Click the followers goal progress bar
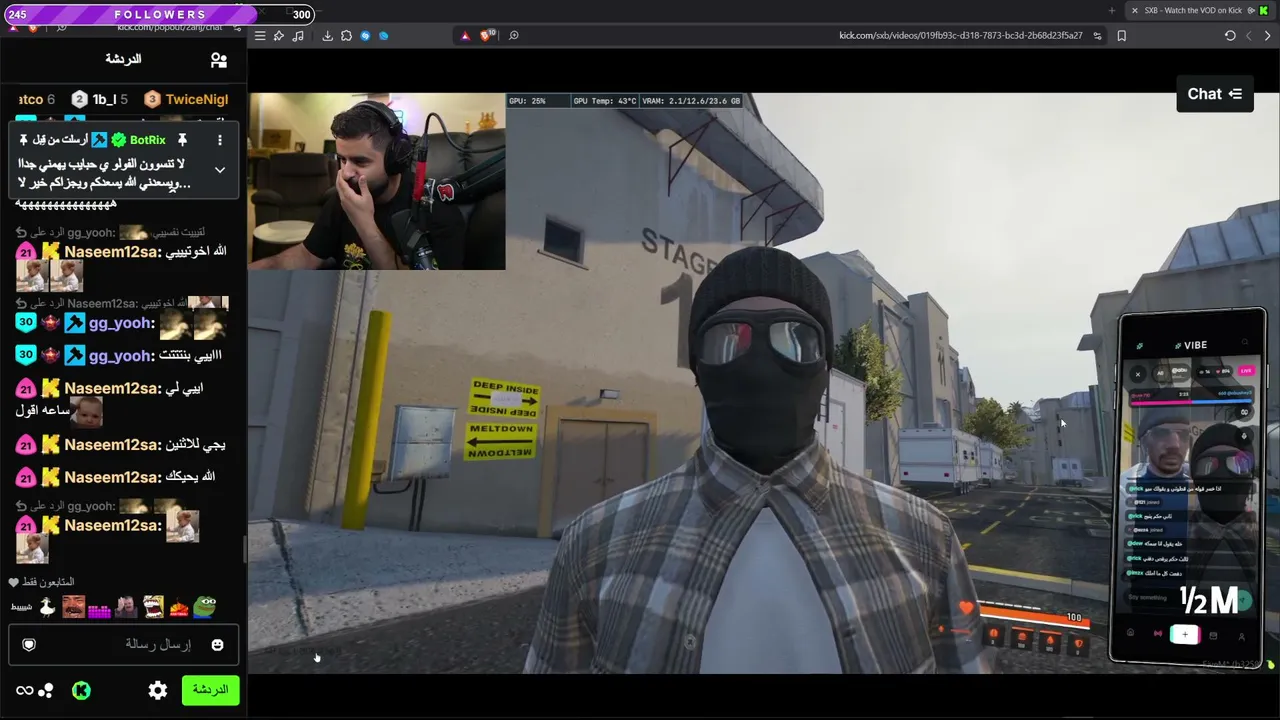Image resolution: width=1280 pixels, height=720 pixels. click(160, 14)
